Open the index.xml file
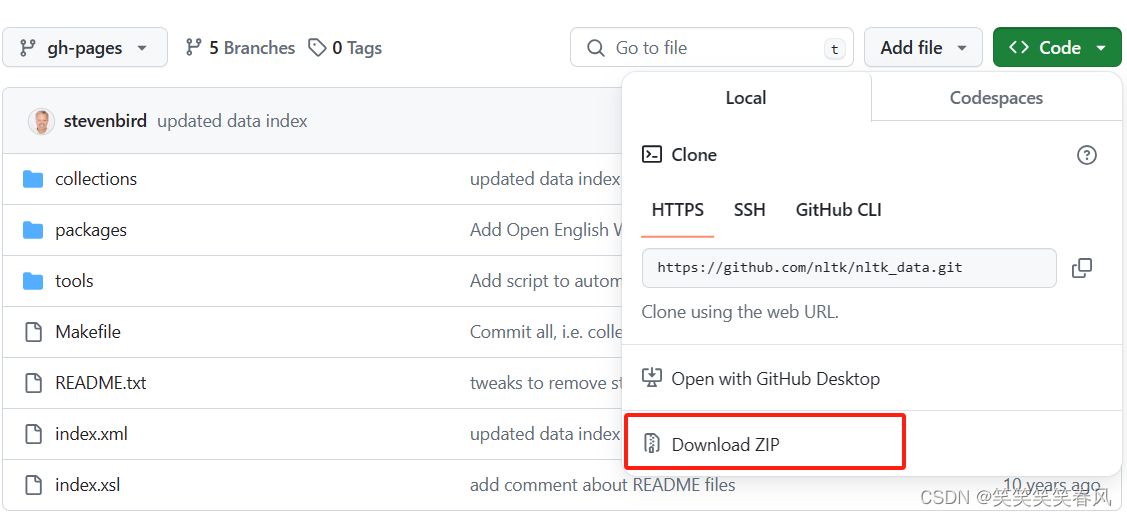 91,434
